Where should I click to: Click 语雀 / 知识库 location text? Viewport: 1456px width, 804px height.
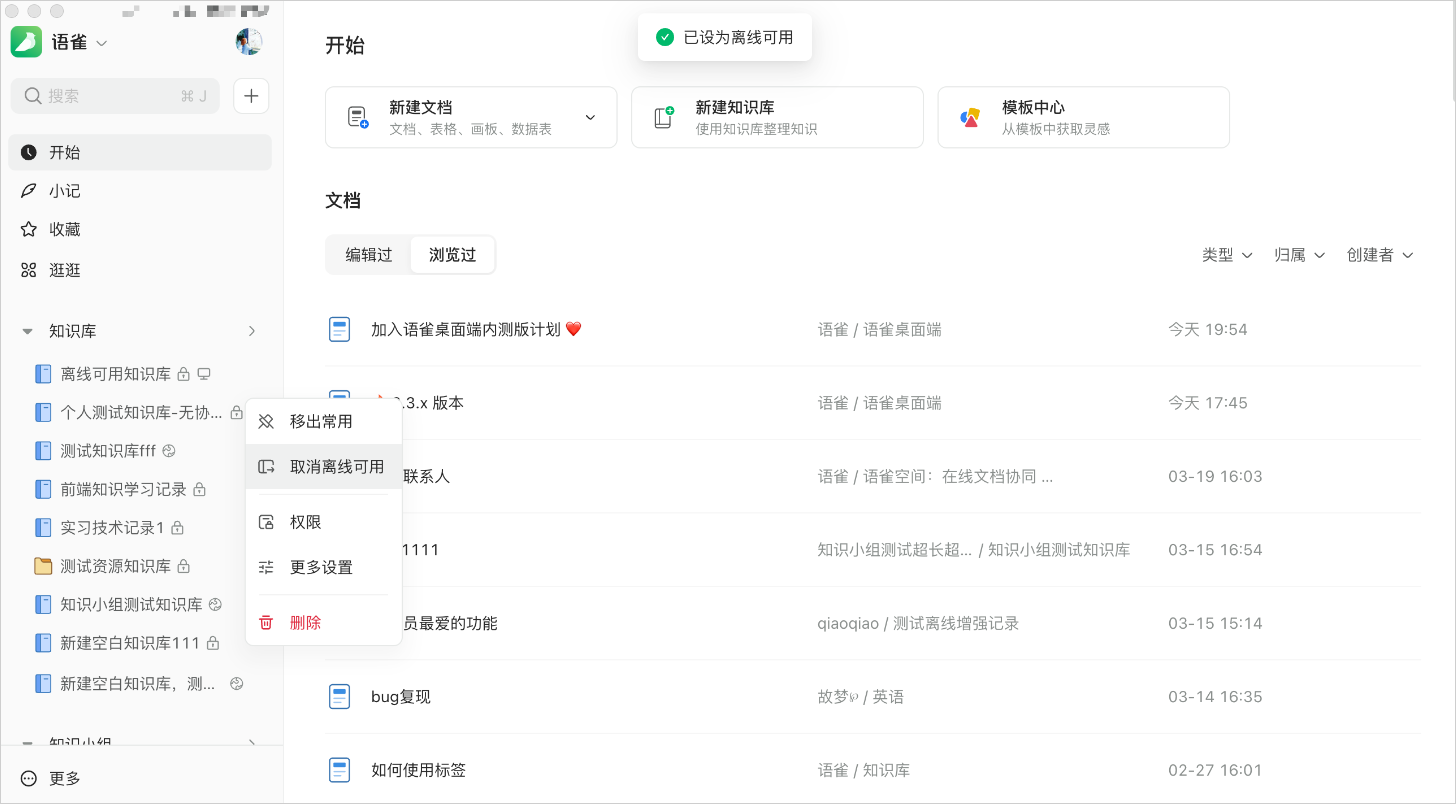point(863,770)
